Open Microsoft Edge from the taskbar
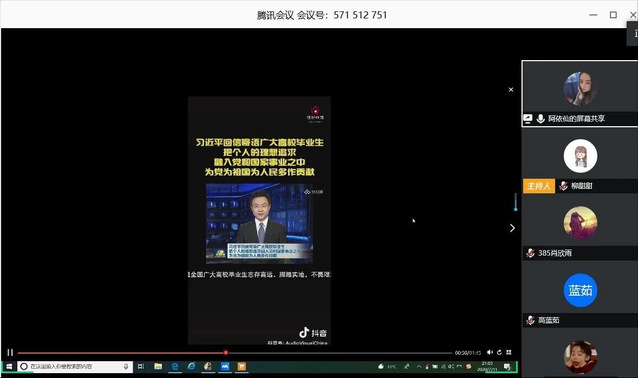The height and width of the screenshot is (378, 638). click(175, 367)
